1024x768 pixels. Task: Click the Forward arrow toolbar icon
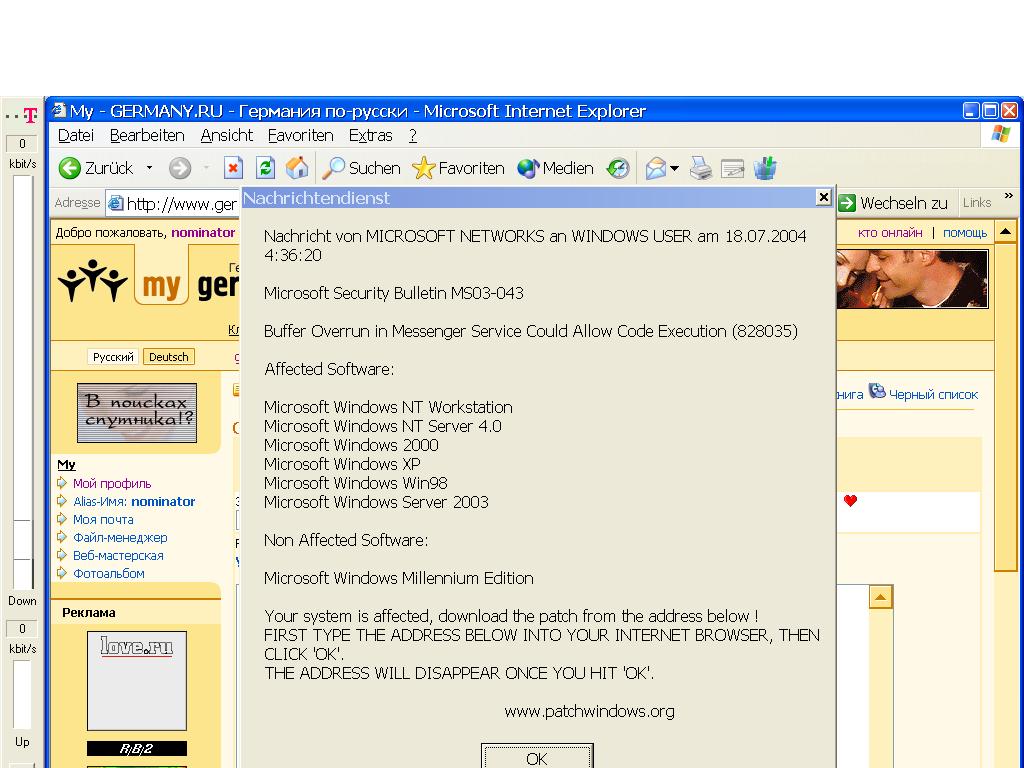coord(180,168)
